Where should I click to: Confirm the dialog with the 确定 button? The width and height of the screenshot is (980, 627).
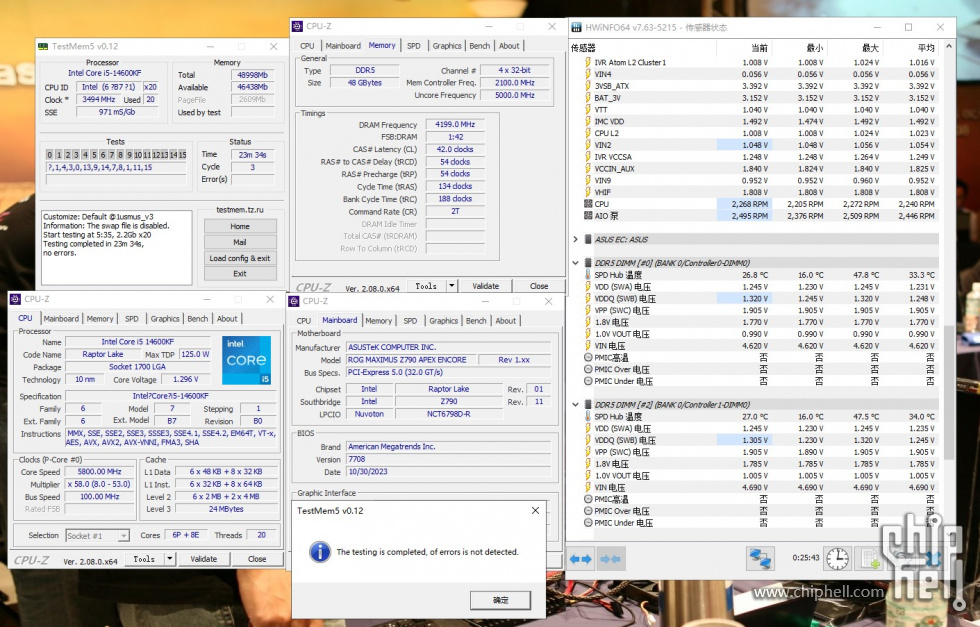click(x=500, y=600)
